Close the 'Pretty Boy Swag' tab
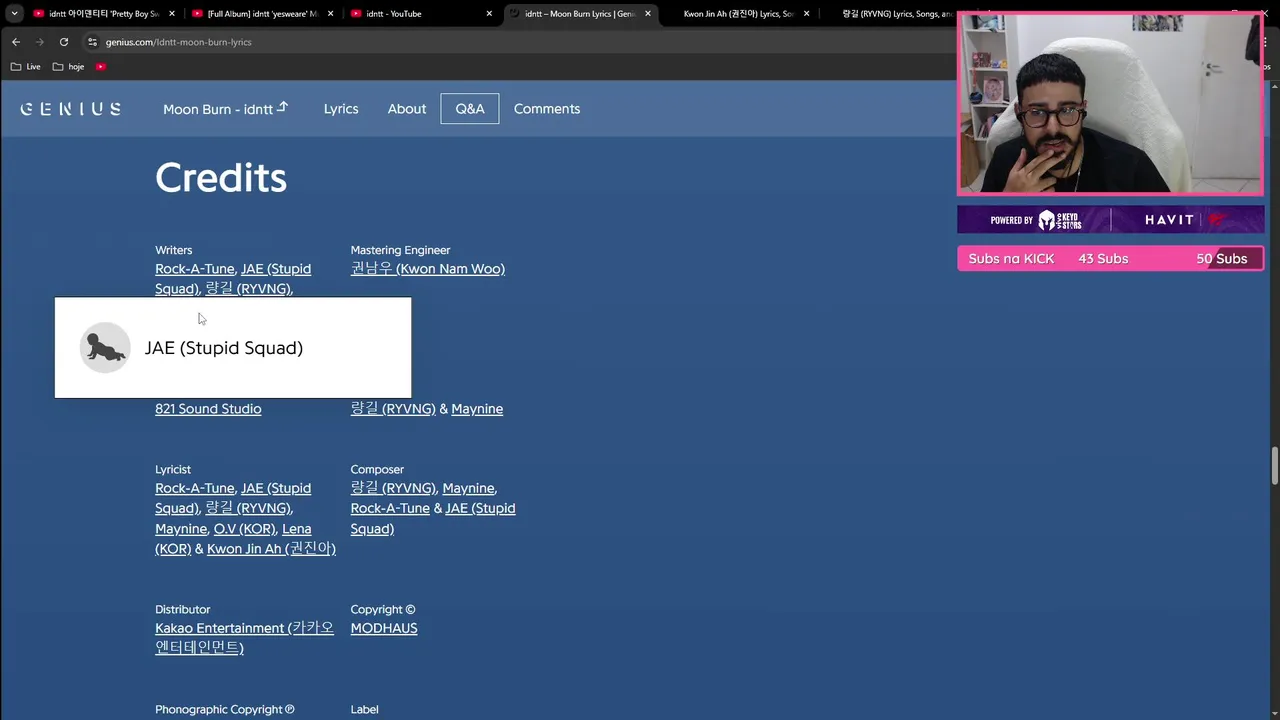 [172, 14]
